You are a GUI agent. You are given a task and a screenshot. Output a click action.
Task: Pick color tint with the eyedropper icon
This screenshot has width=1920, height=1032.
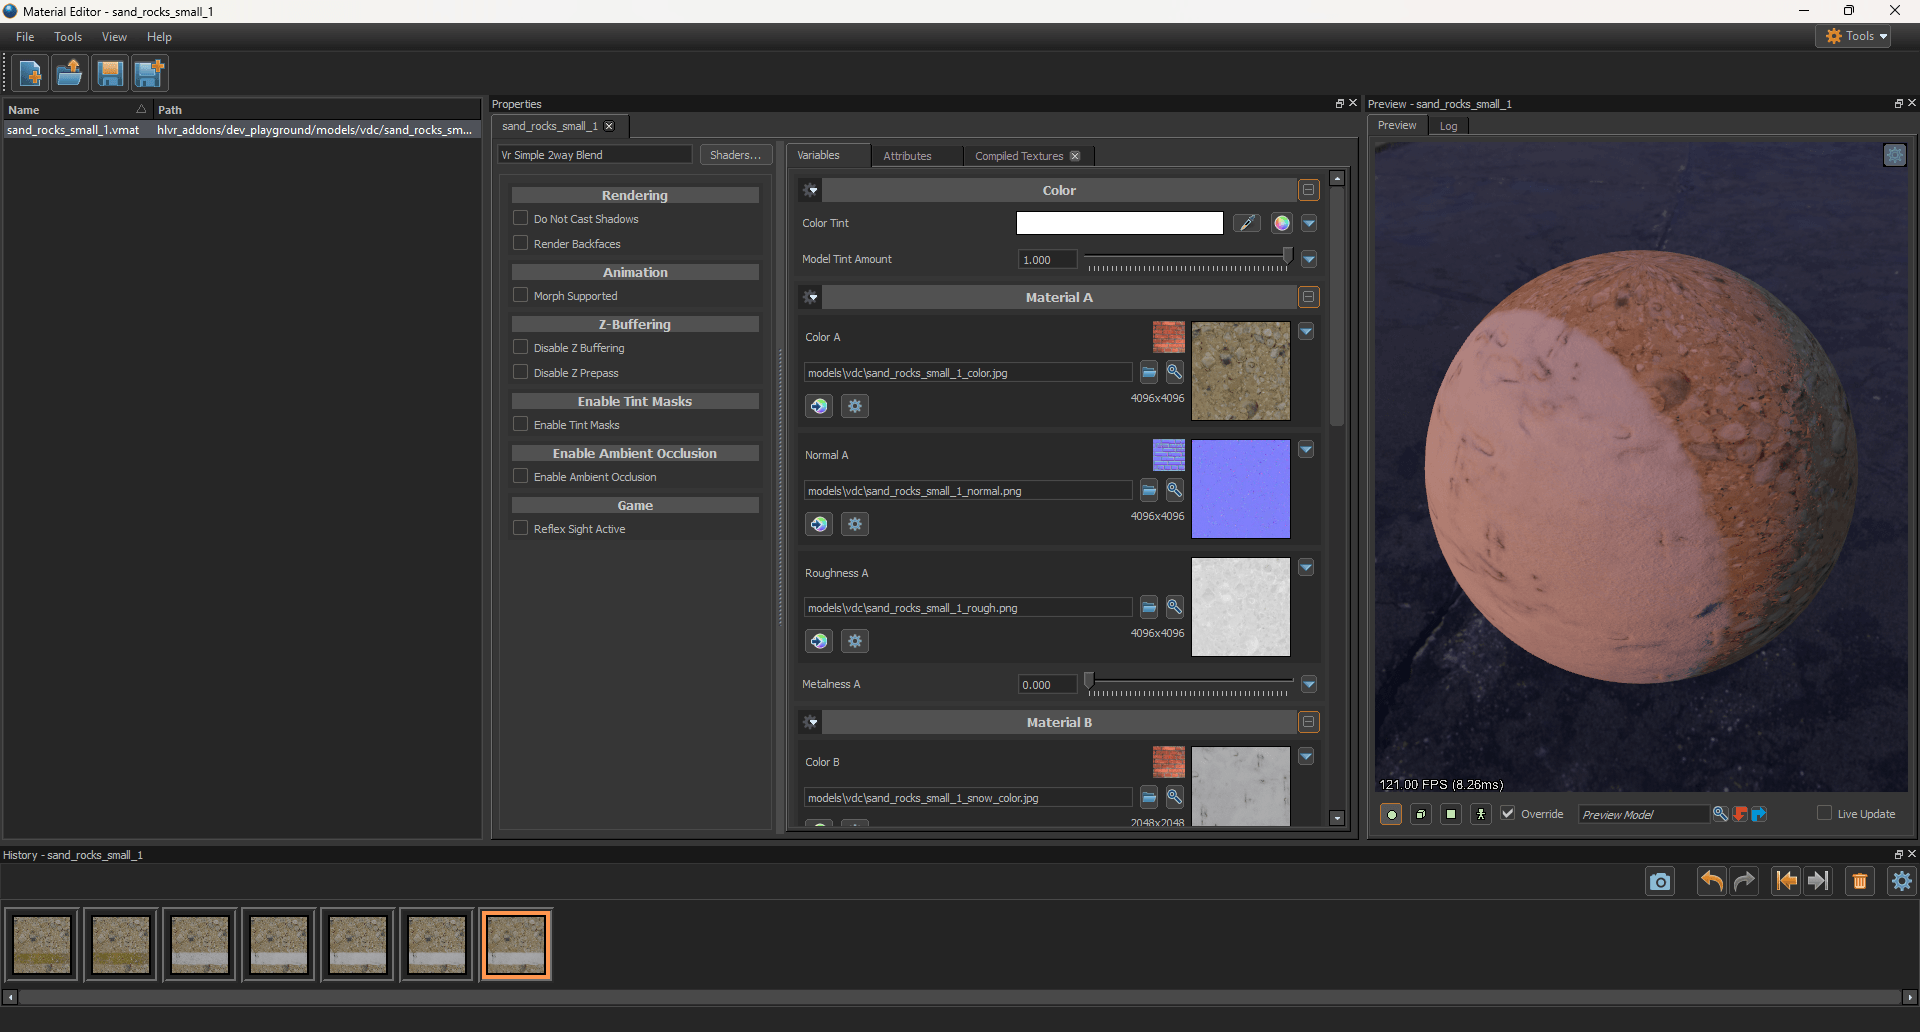click(1246, 223)
